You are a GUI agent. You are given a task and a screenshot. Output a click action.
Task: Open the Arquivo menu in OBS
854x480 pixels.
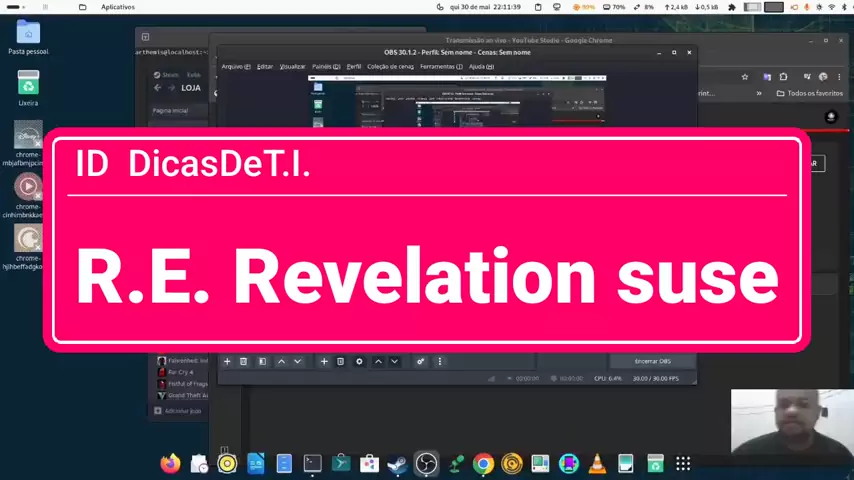234,66
